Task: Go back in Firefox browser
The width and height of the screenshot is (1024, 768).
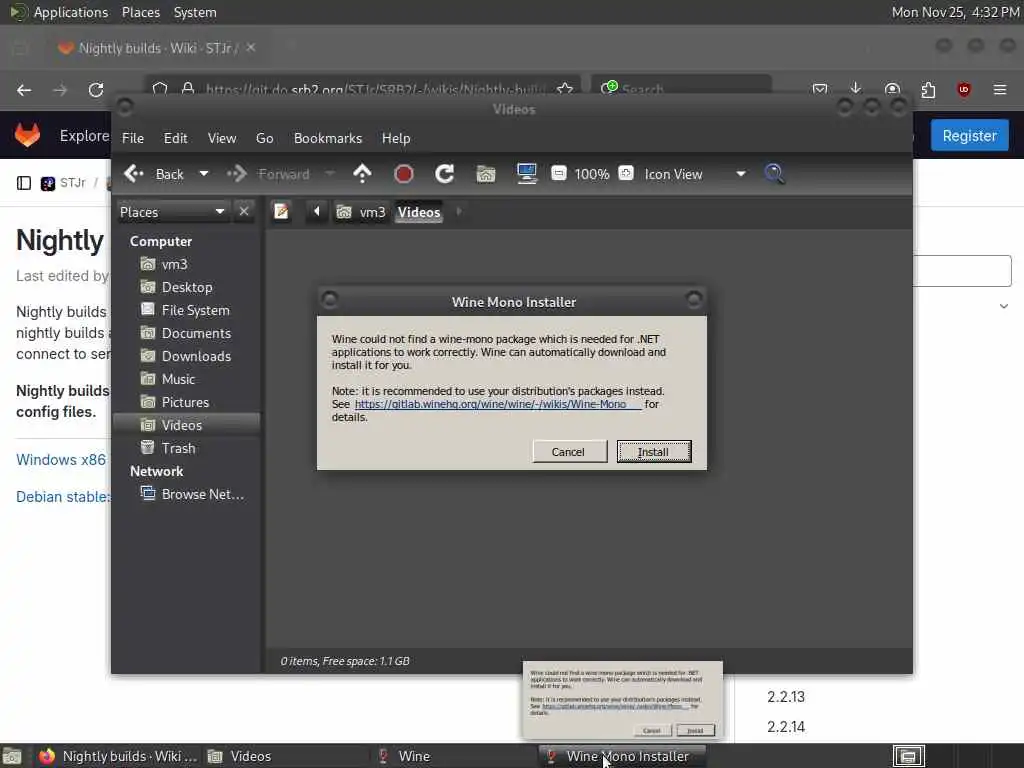Action: [24, 89]
